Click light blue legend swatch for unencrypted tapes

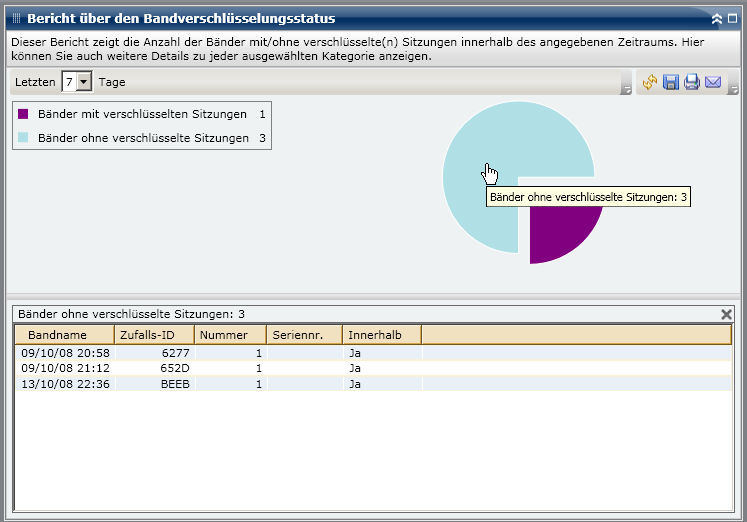tap(24, 138)
